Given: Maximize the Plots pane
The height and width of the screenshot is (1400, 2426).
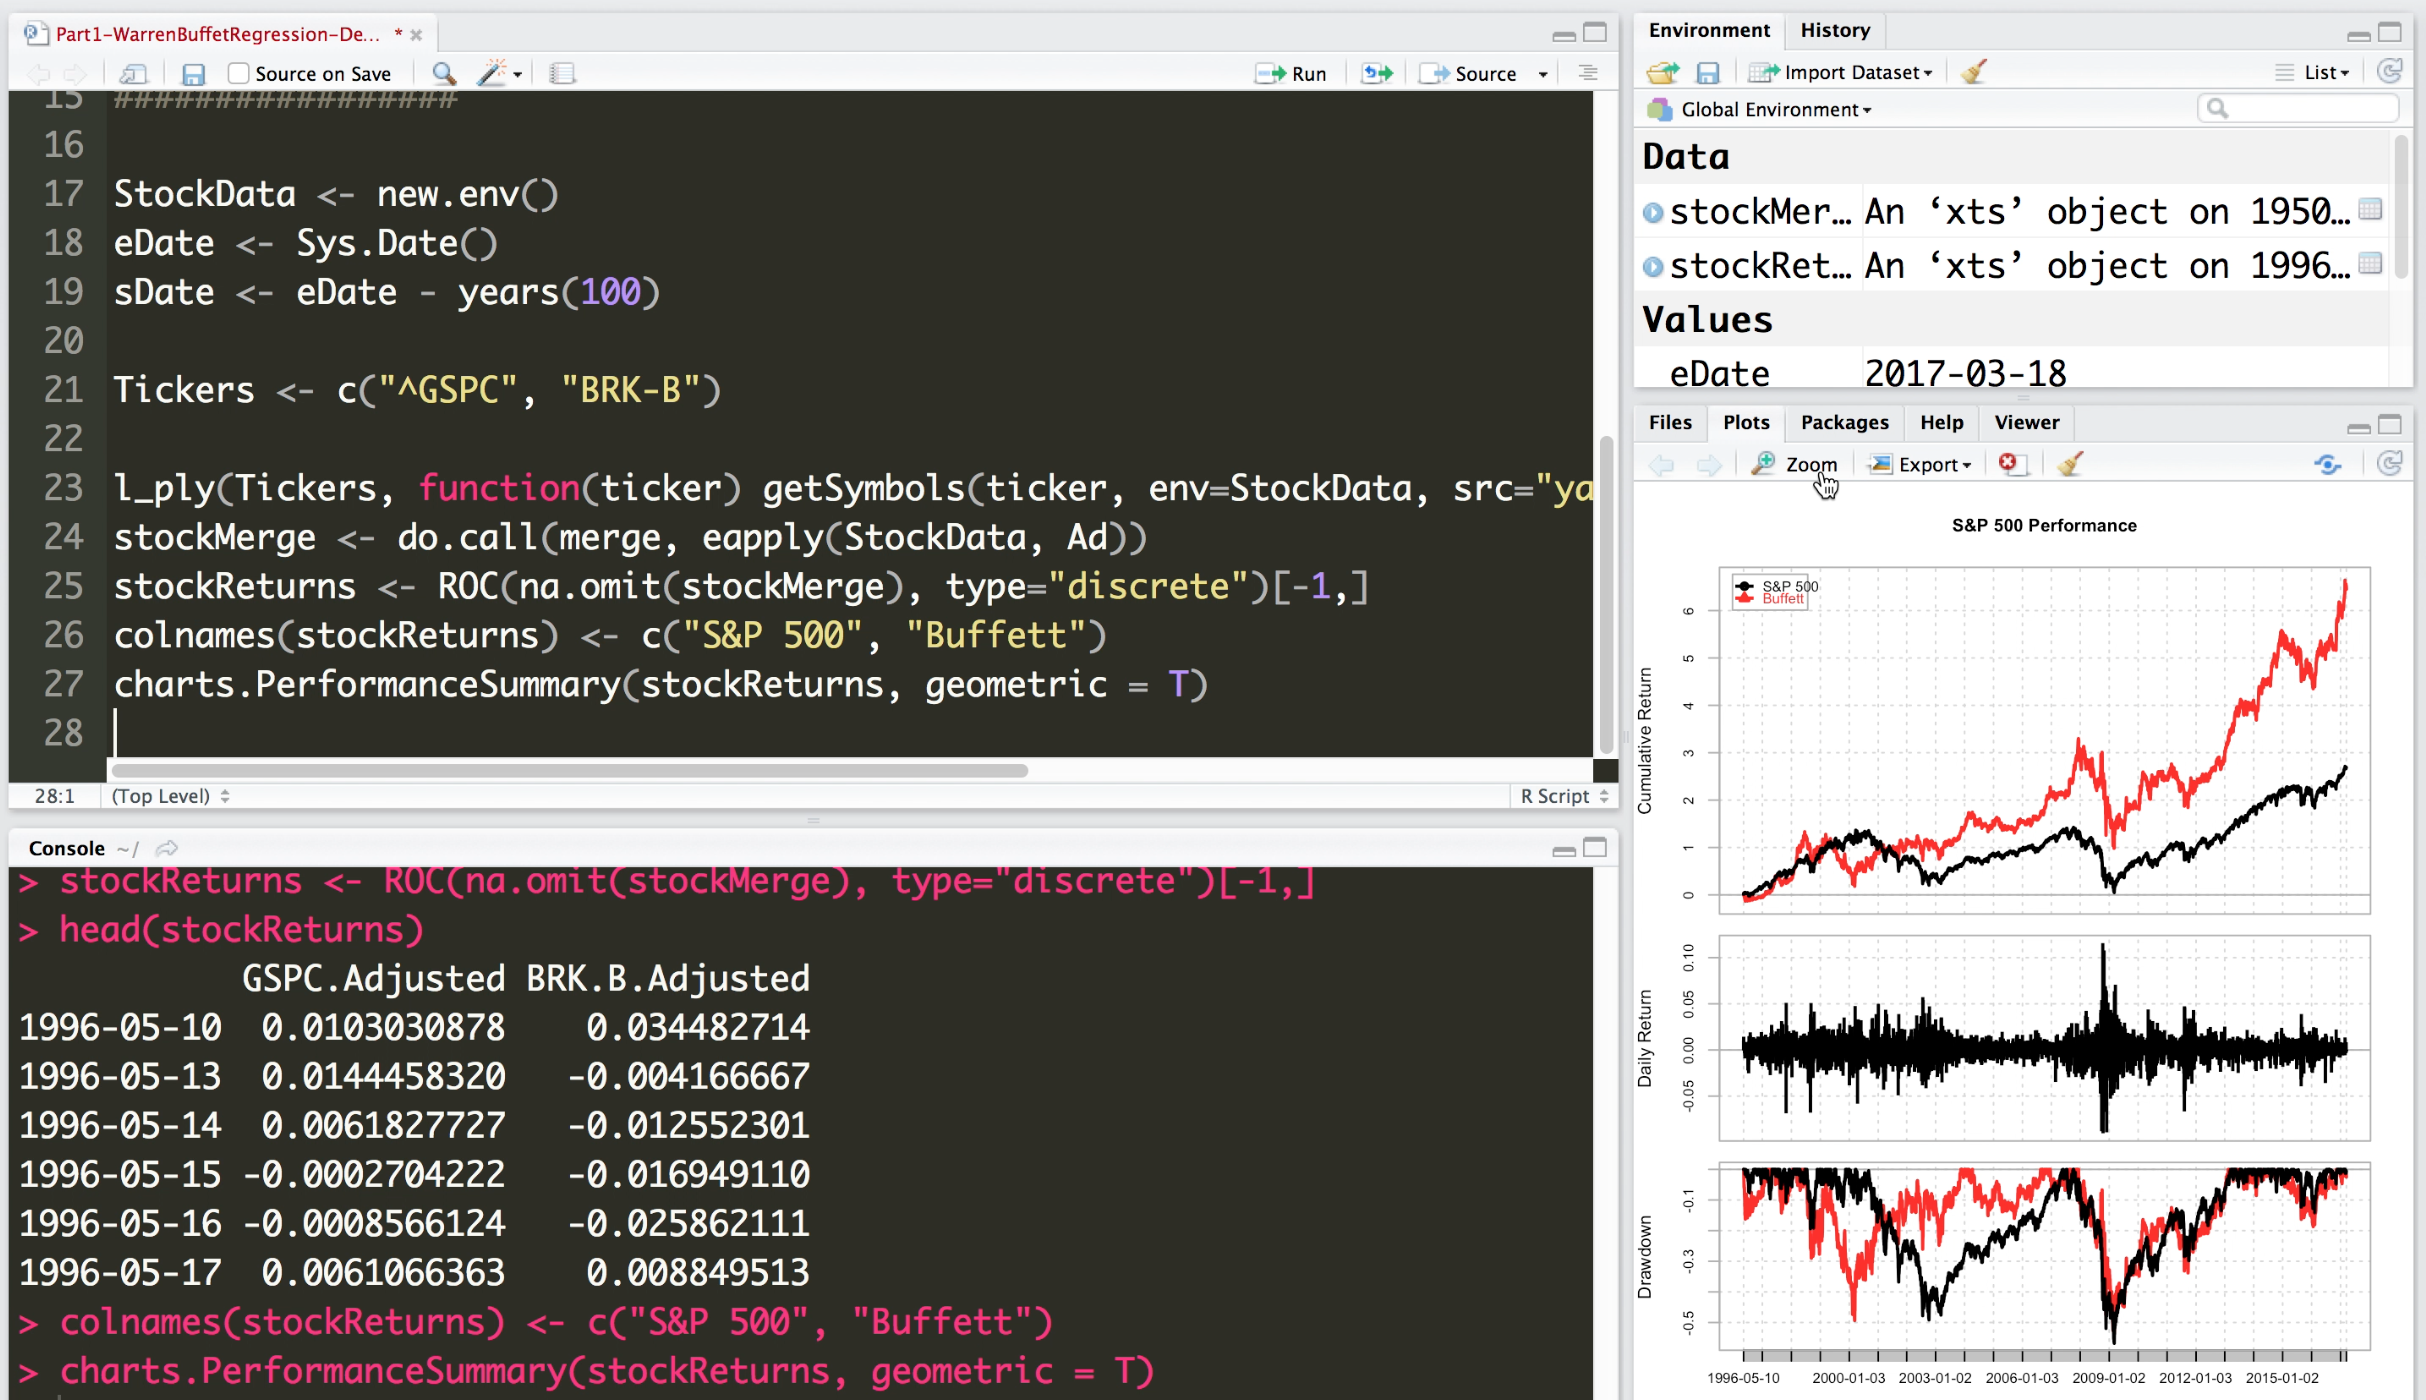Looking at the screenshot, I should point(2390,425).
